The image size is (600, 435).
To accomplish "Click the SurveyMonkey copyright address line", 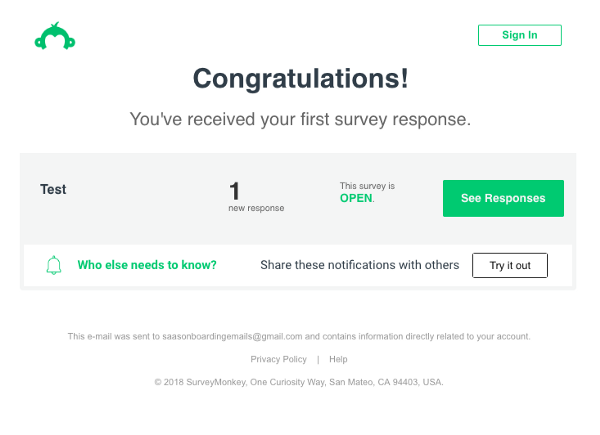I will click(299, 382).
